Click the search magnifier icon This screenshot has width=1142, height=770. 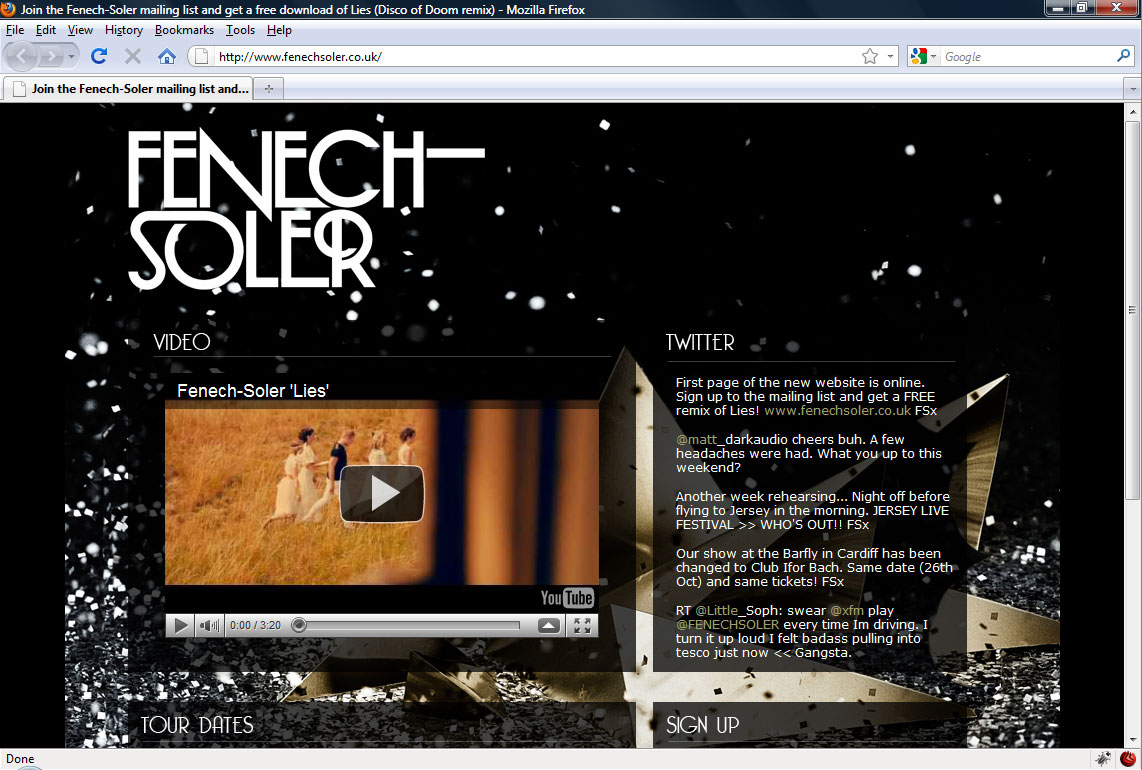pos(1124,55)
